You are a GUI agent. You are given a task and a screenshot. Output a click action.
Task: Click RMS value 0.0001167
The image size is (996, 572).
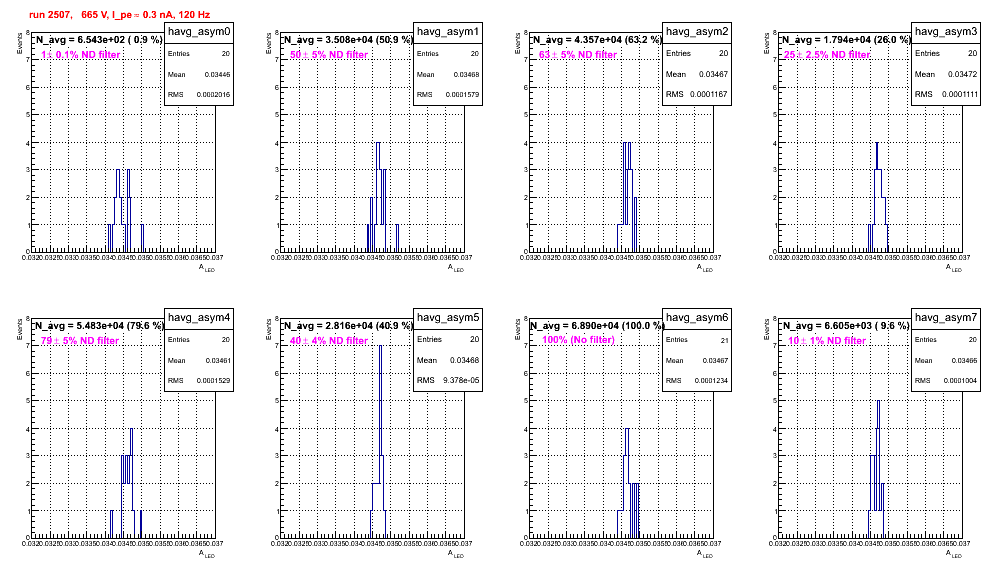point(710,94)
